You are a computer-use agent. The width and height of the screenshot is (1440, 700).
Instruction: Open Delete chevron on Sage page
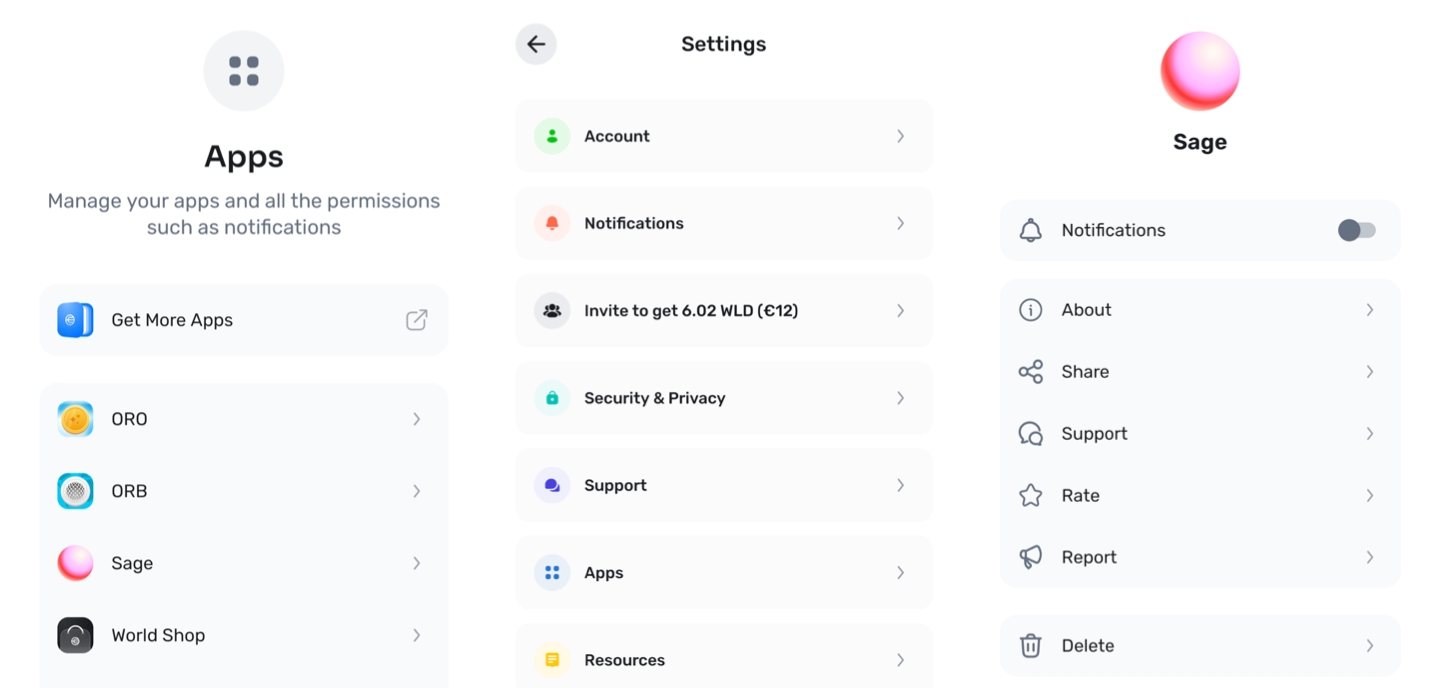pyautogui.click(x=1370, y=646)
